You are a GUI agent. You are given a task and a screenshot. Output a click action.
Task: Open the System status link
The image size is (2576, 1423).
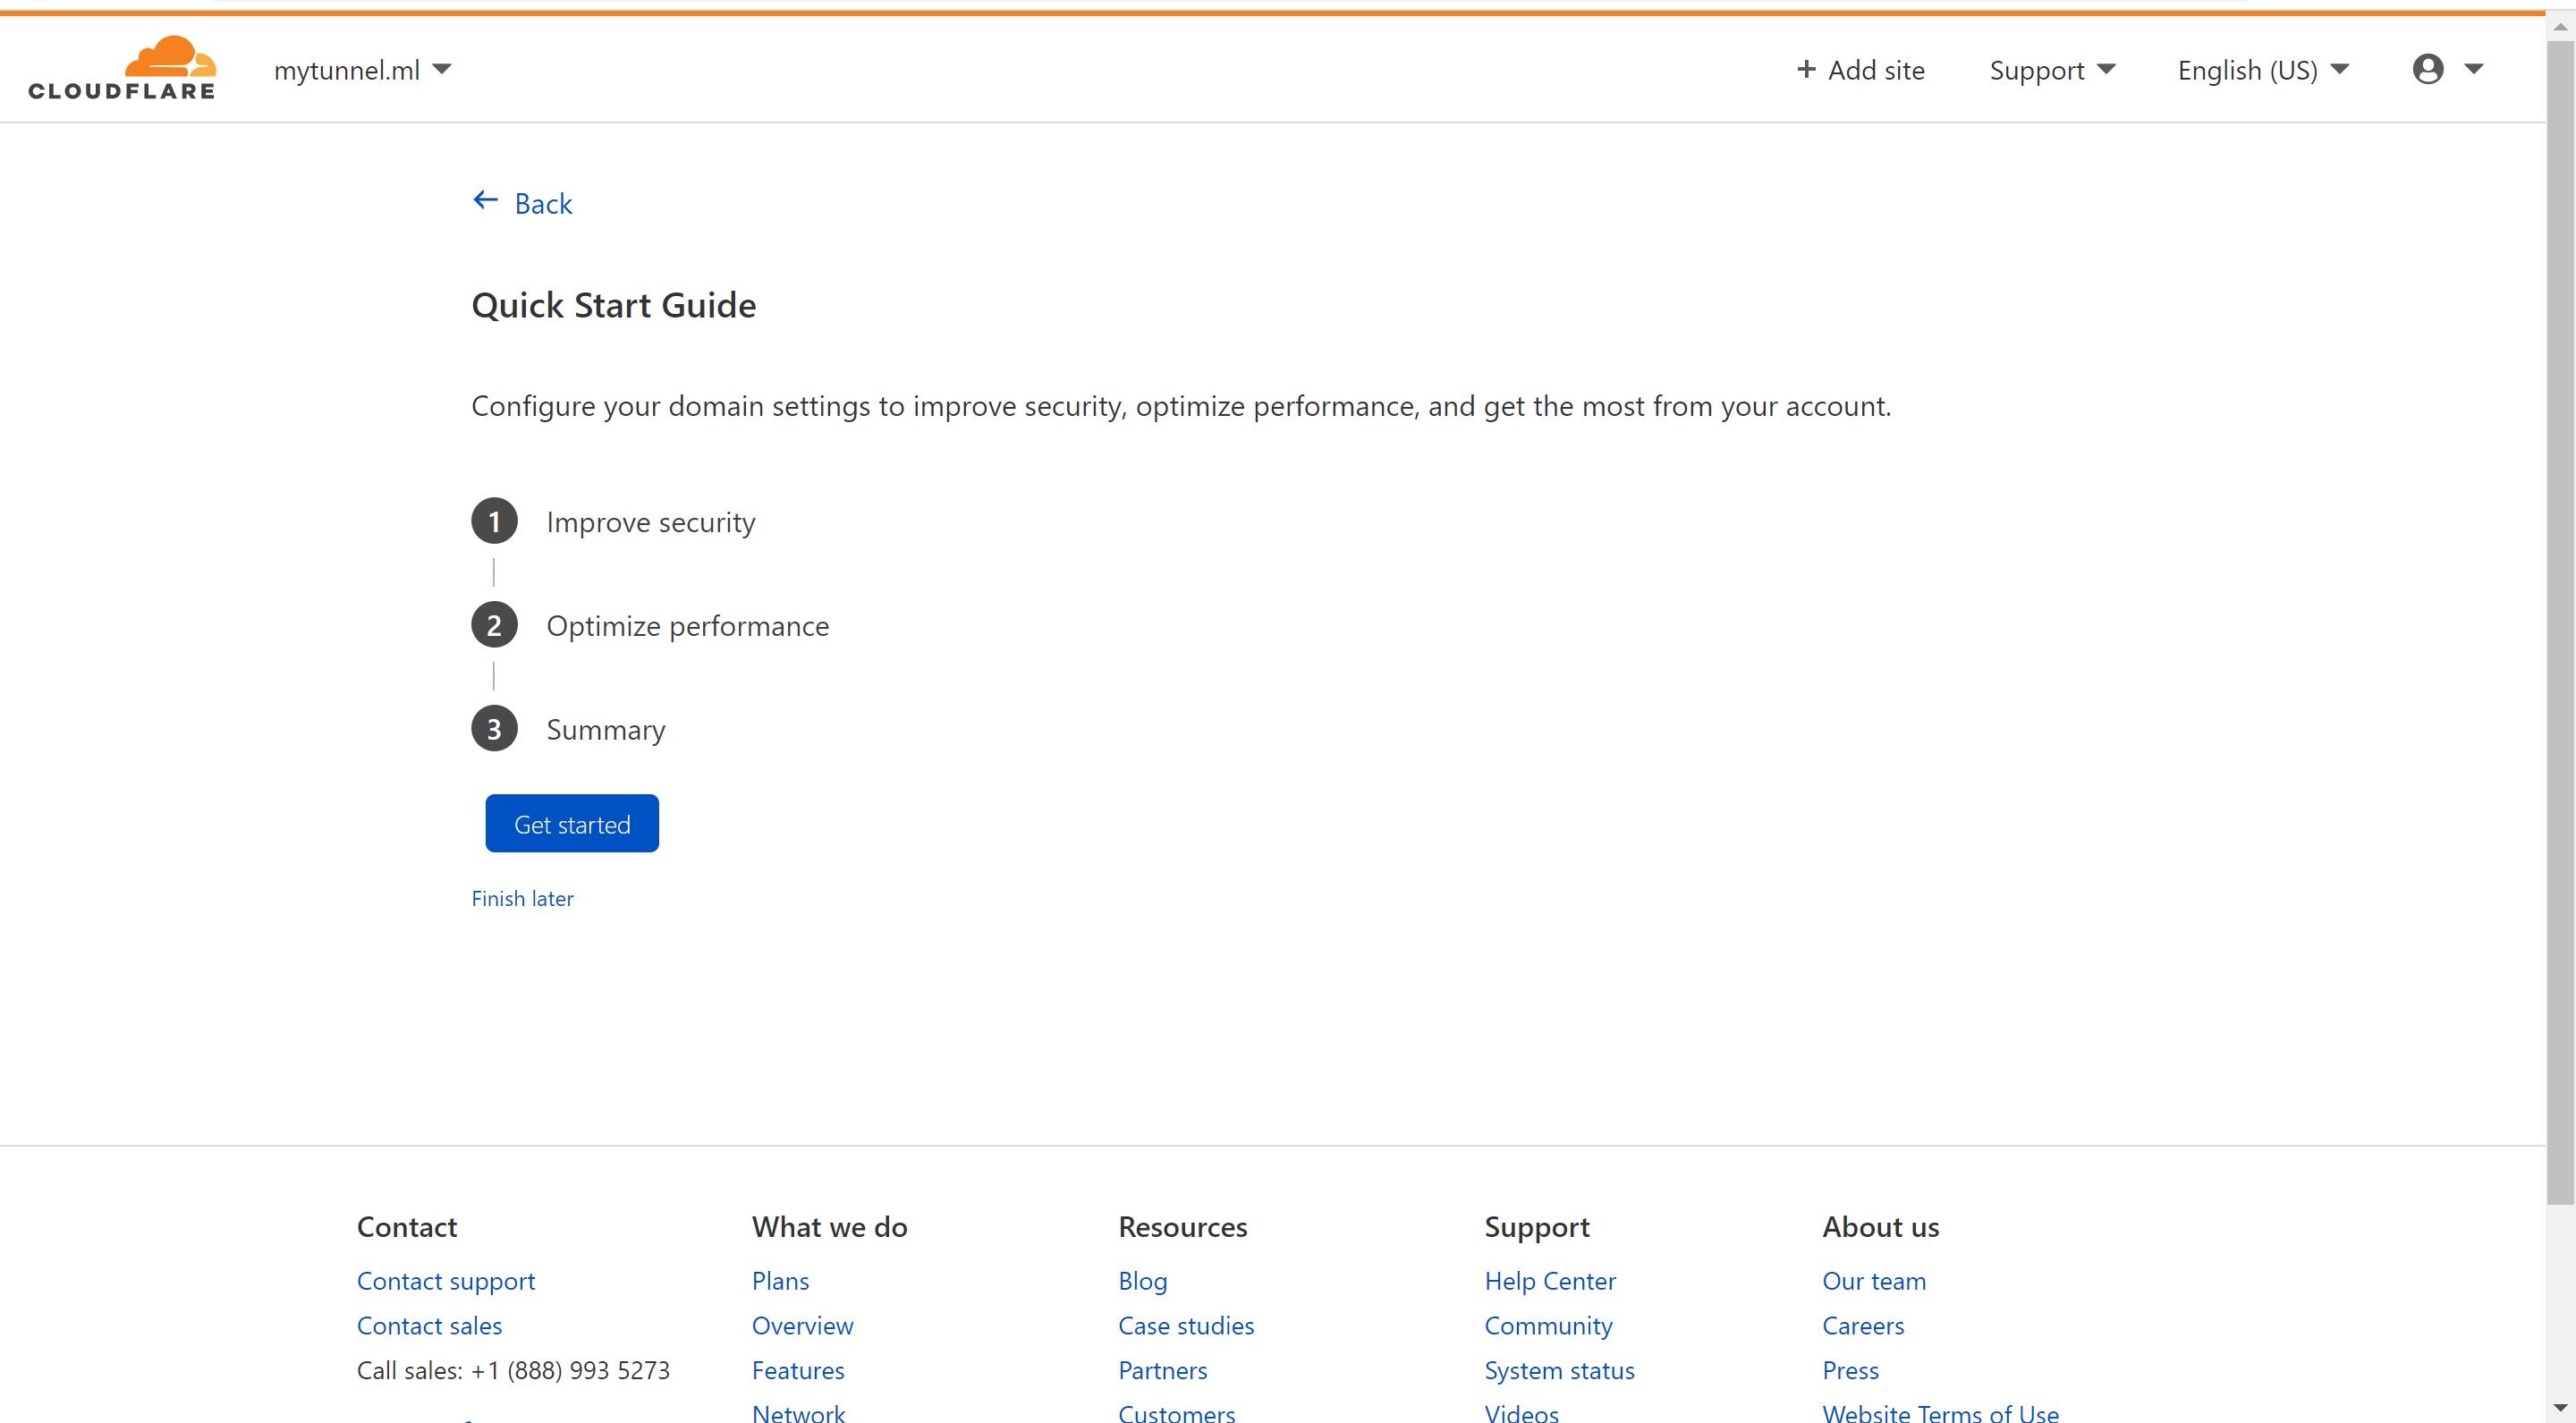tap(1559, 1370)
